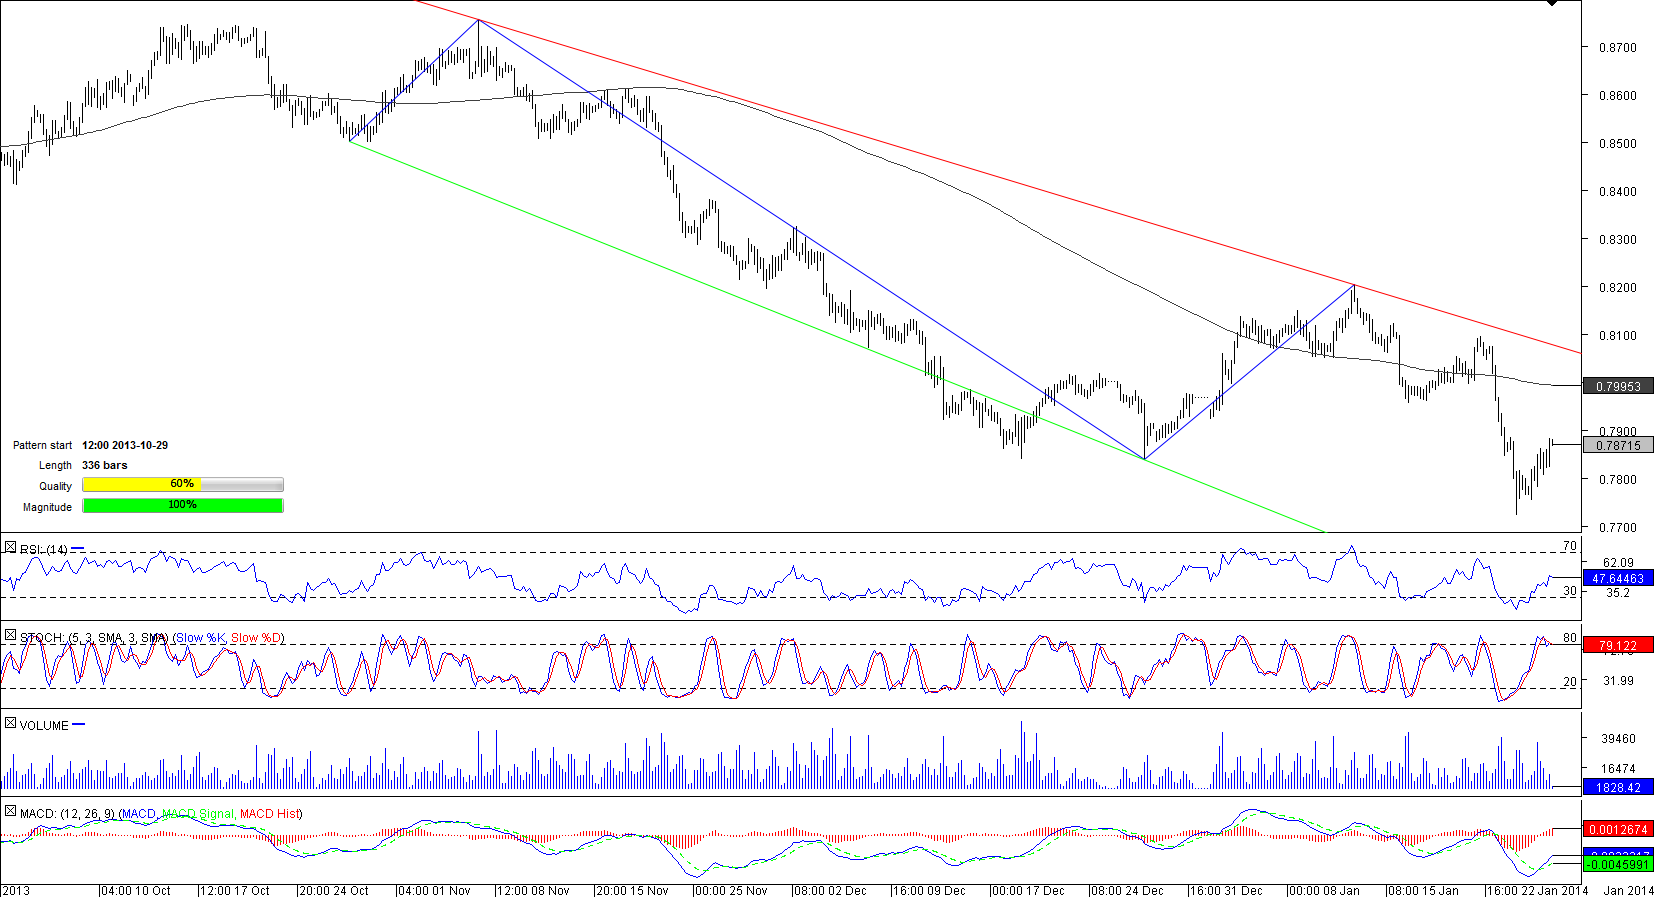Close the MACD indicator panel box

pyautogui.click(x=10, y=812)
